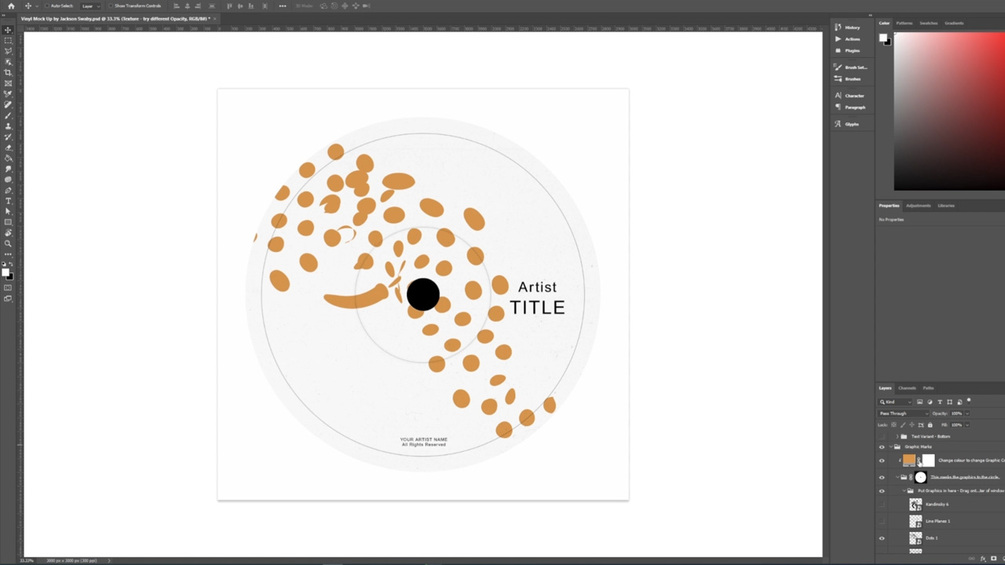Open the Paragraph panel button

click(850, 107)
